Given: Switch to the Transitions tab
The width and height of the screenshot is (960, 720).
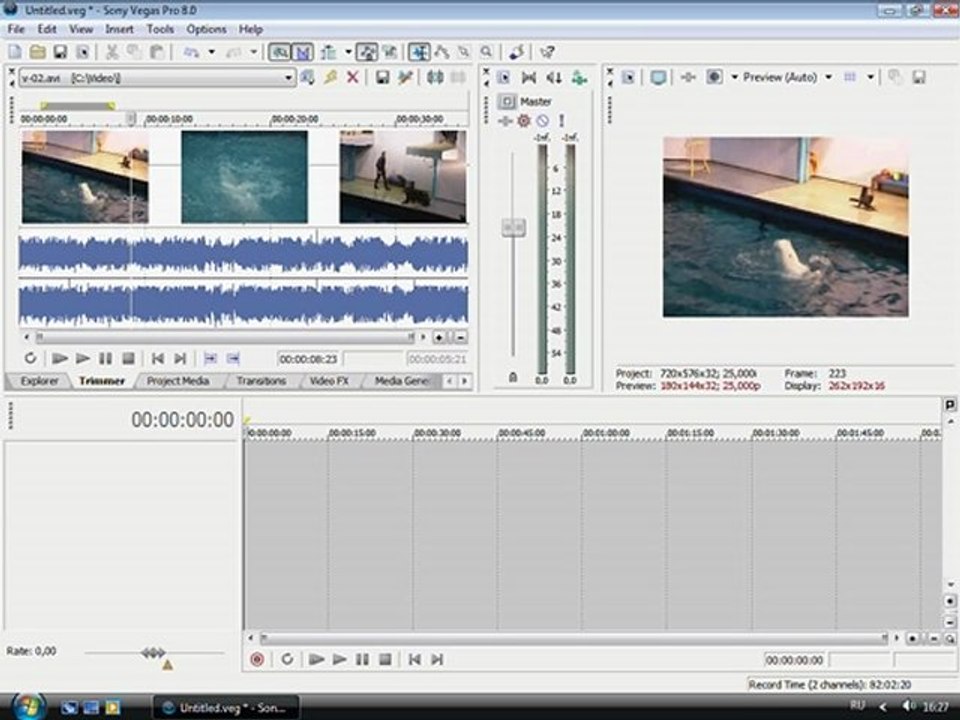Looking at the screenshot, I should coord(261,381).
